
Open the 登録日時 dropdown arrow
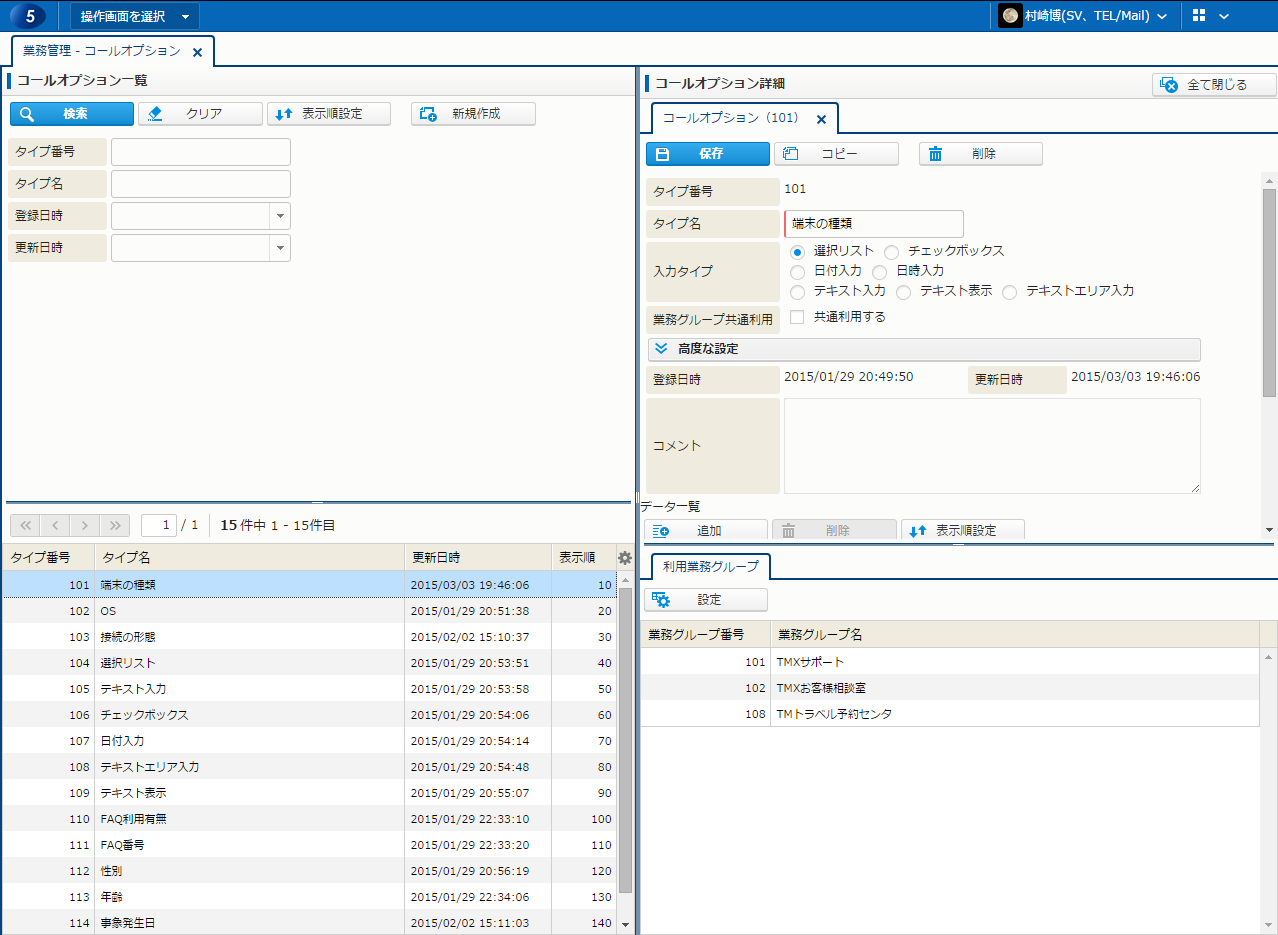click(x=279, y=216)
